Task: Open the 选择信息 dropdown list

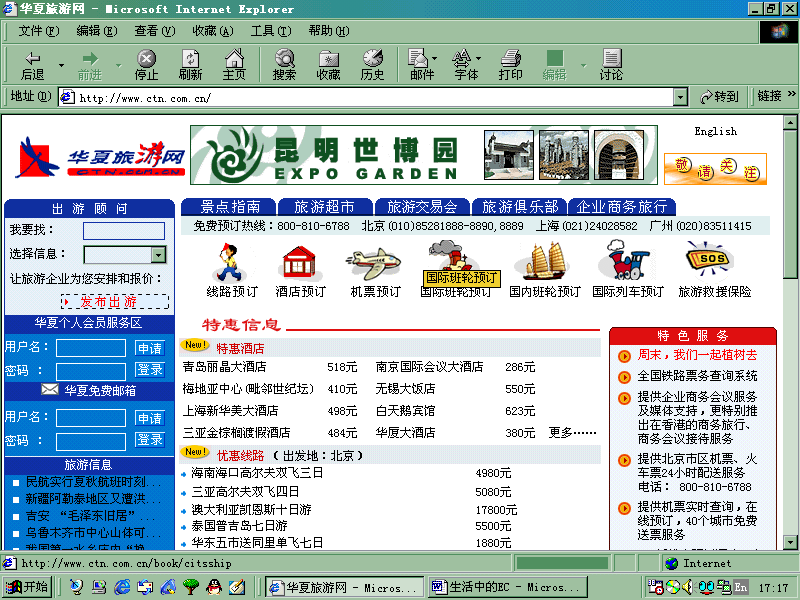Action: (159, 255)
